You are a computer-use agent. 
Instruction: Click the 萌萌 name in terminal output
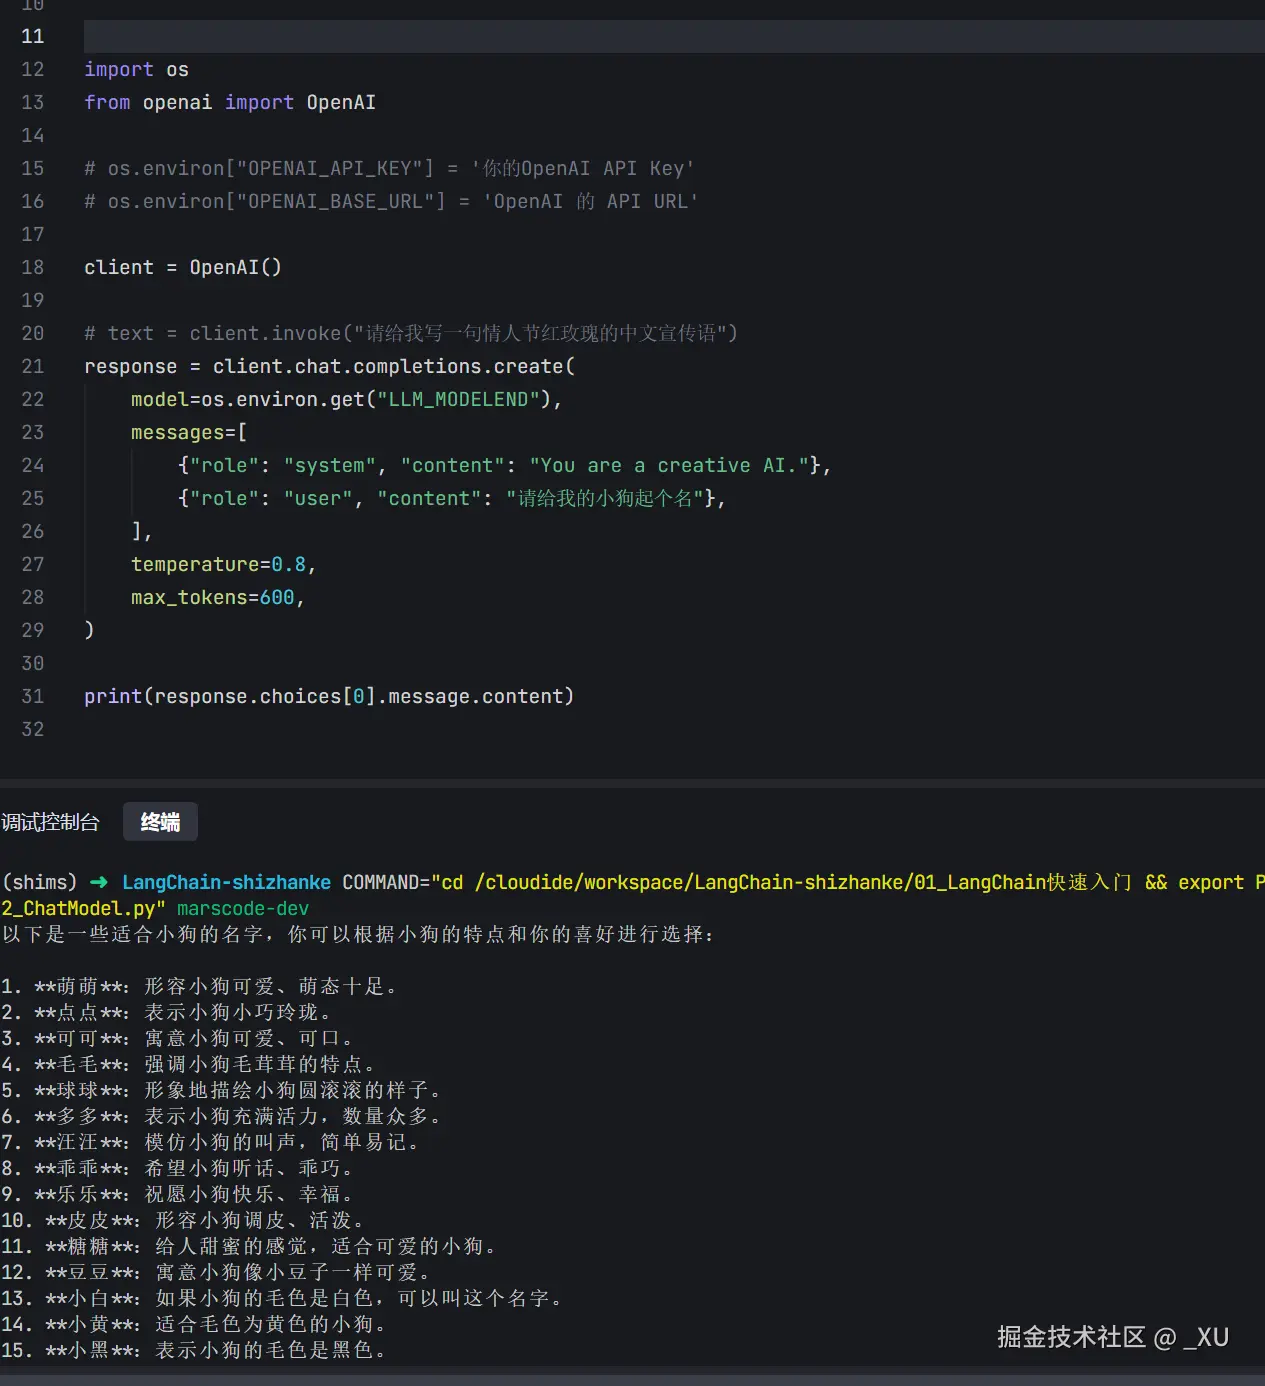[78, 986]
